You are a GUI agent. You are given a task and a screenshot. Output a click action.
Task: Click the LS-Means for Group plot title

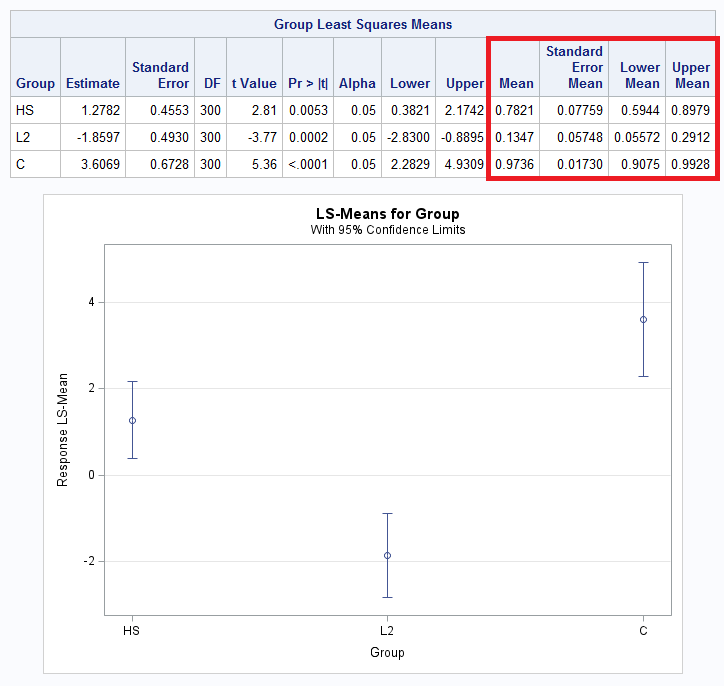pos(387,214)
